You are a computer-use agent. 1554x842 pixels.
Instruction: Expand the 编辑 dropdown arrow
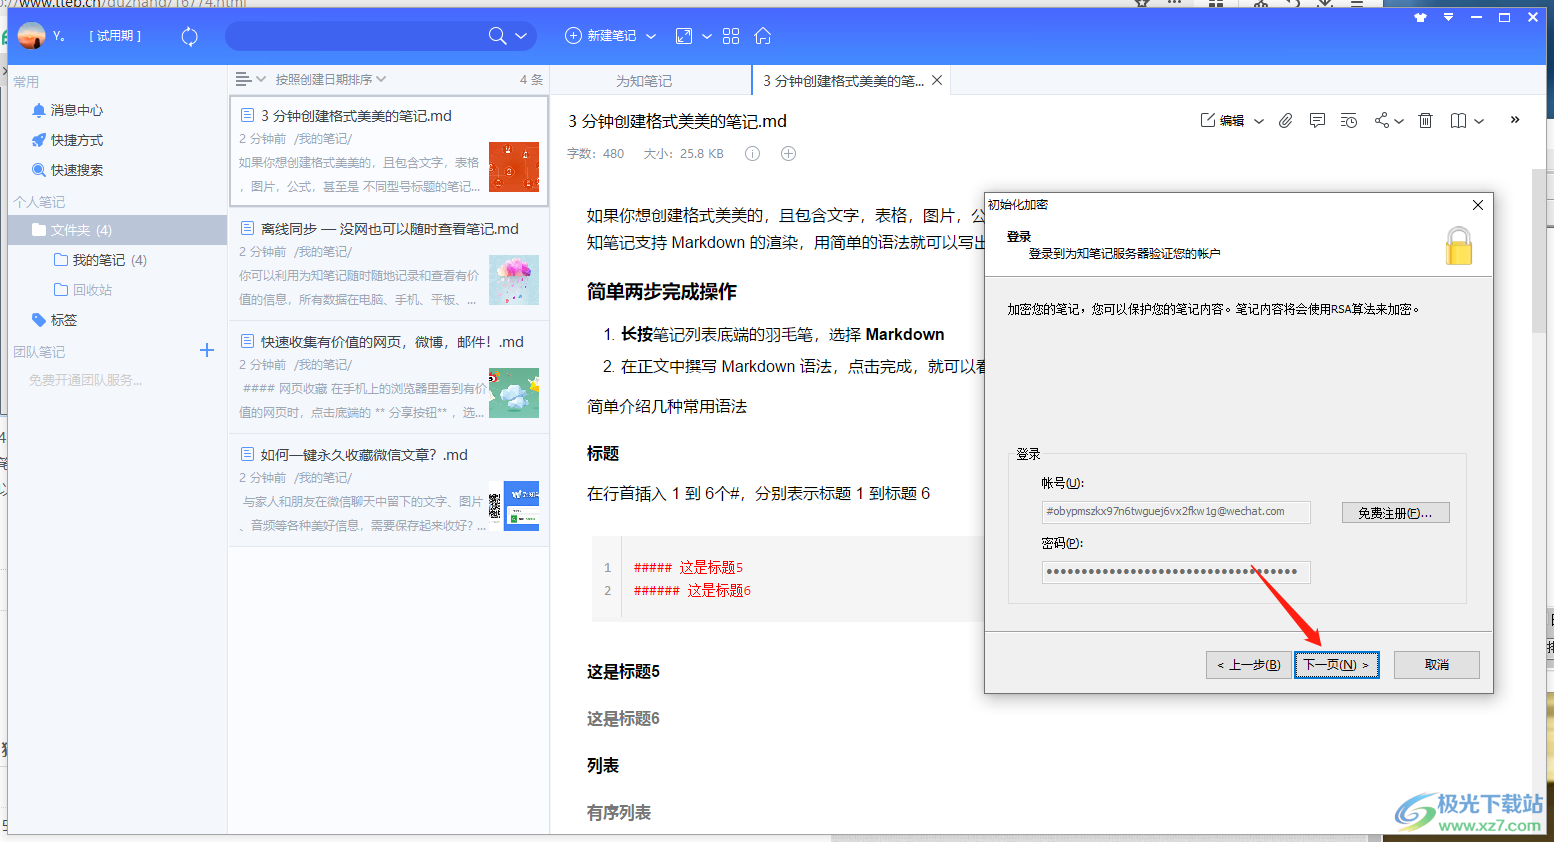(x=1259, y=121)
